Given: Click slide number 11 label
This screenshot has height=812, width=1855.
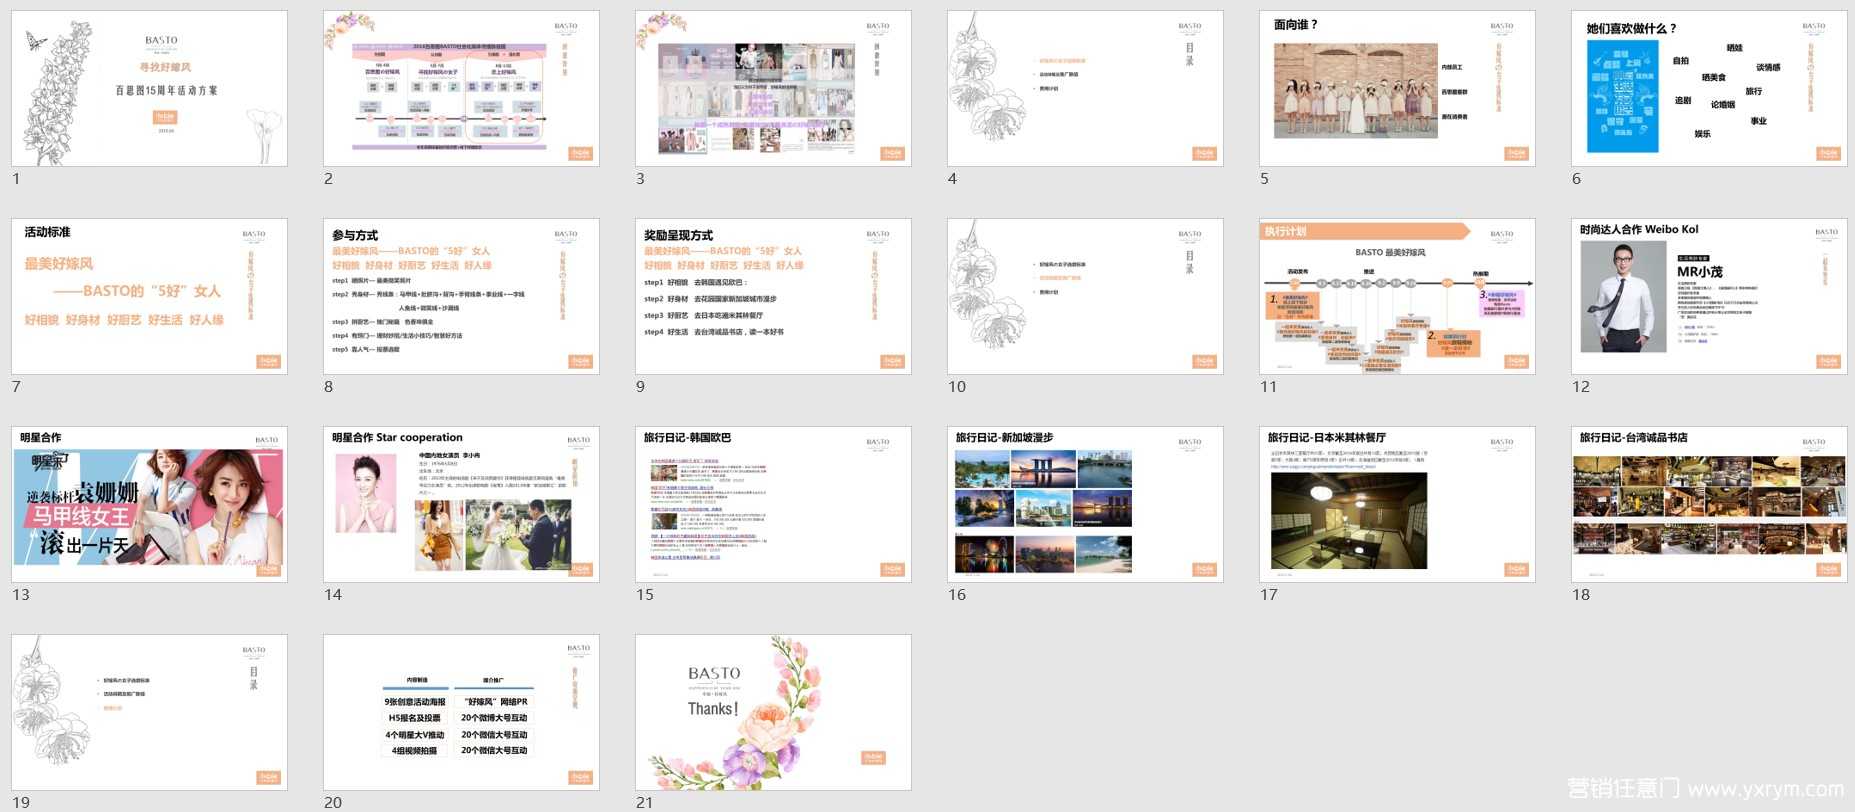Looking at the screenshot, I should coord(1268,387).
